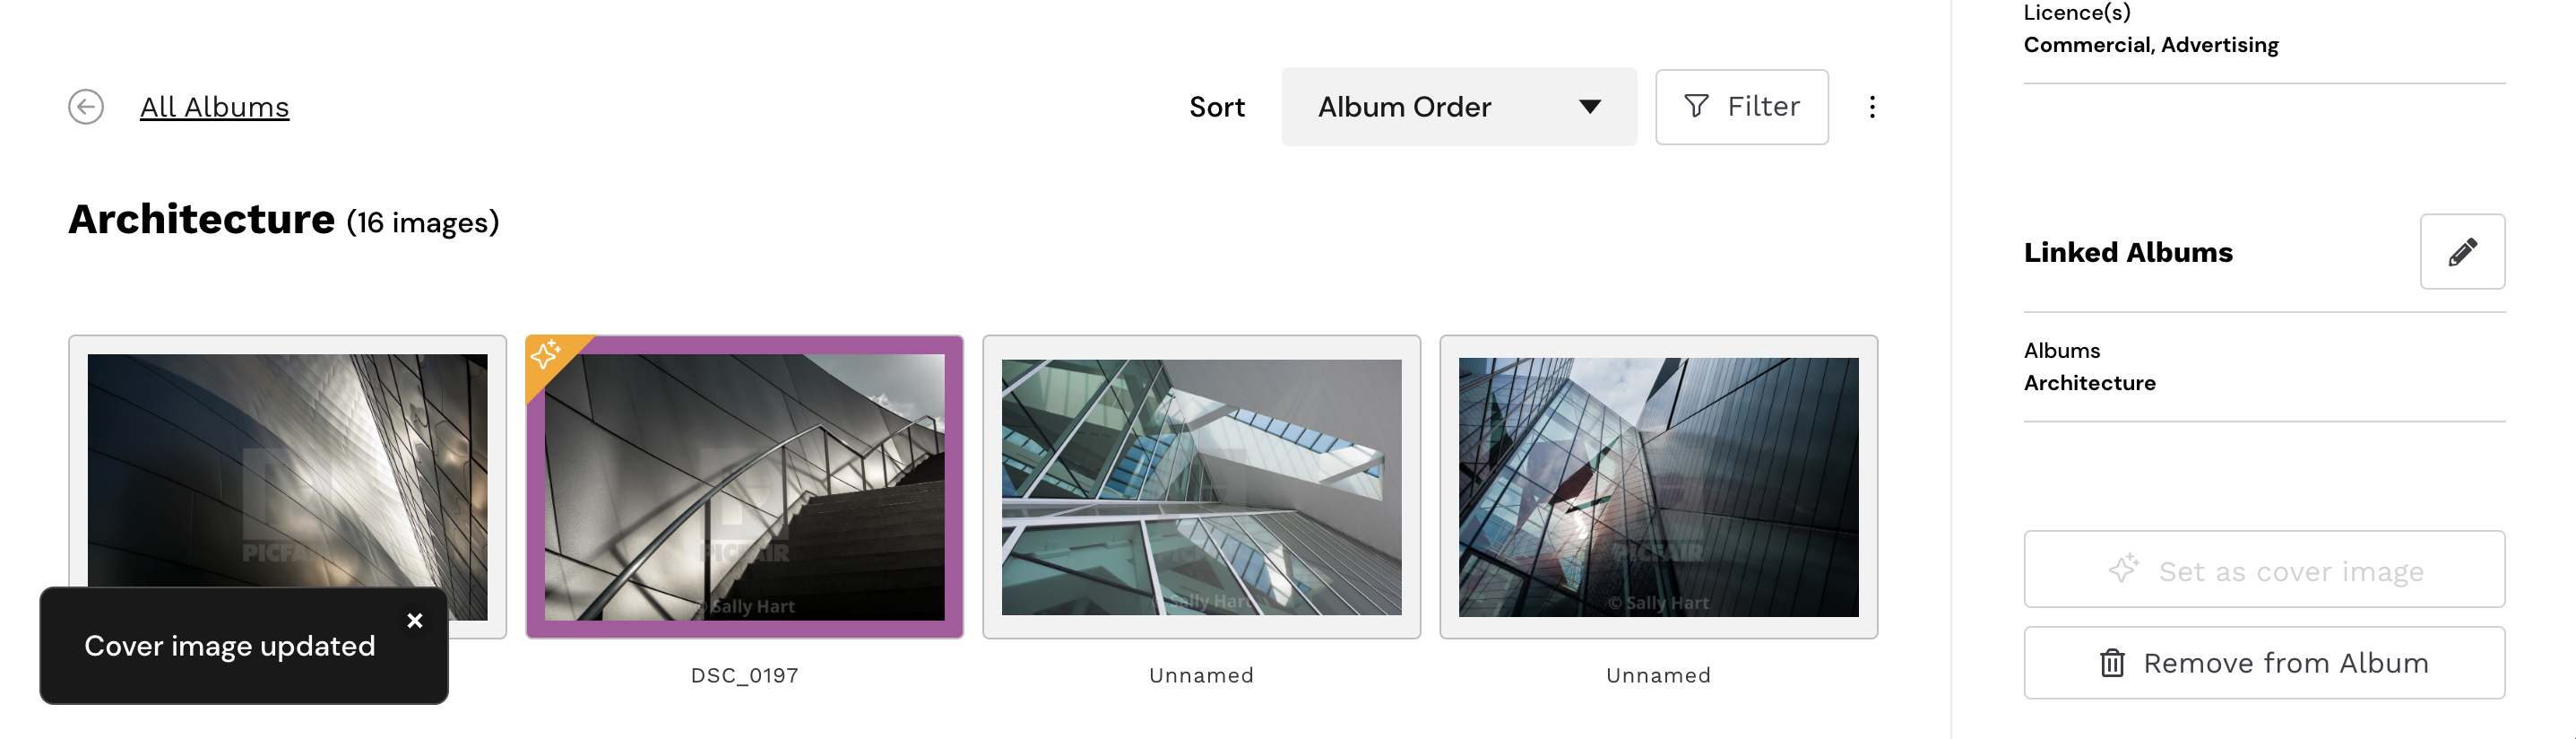Click the trash can icon
The width and height of the screenshot is (2576, 739).
coord(2112,663)
